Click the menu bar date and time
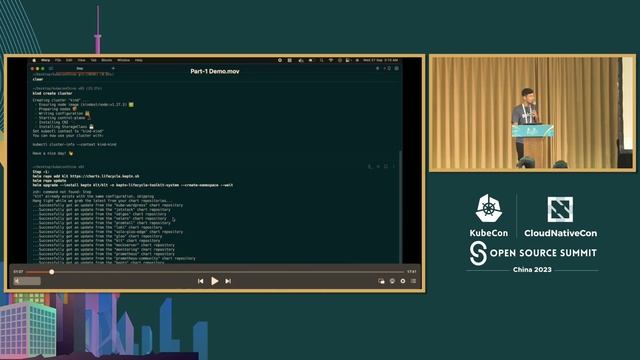 click(x=380, y=60)
